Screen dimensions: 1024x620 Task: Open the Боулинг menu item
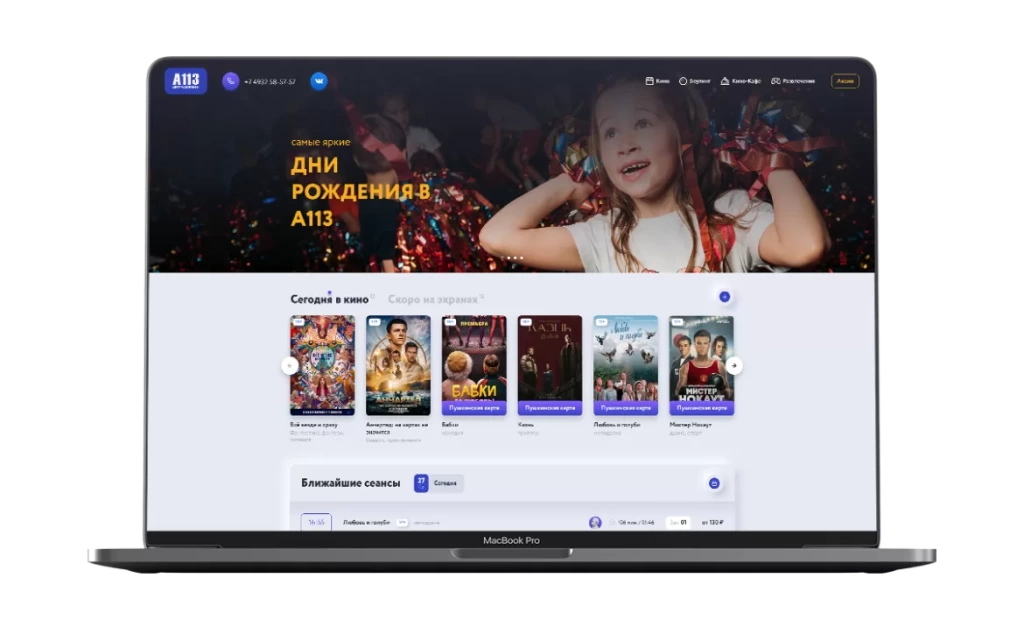point(694,81)
